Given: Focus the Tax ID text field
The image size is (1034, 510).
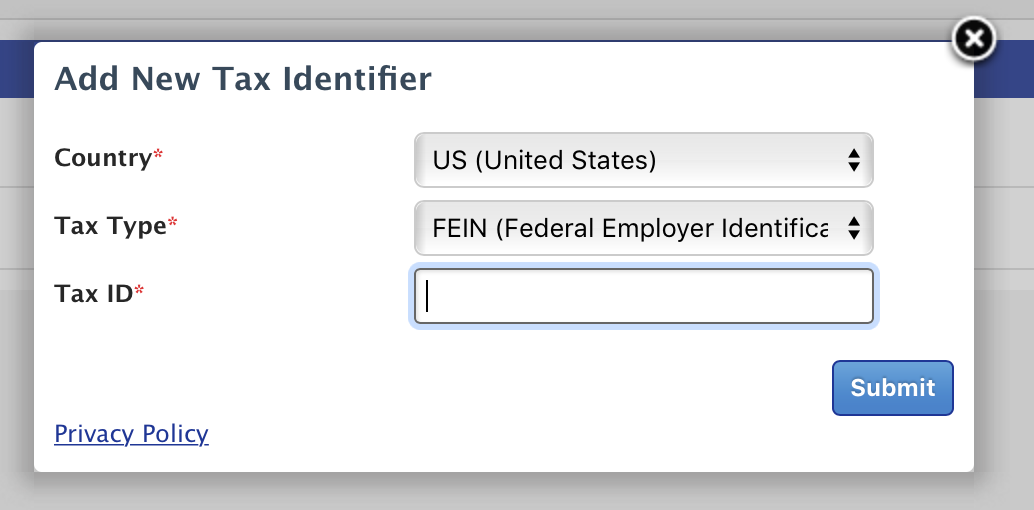Looking at the screenshot, I should pos(644,296).
